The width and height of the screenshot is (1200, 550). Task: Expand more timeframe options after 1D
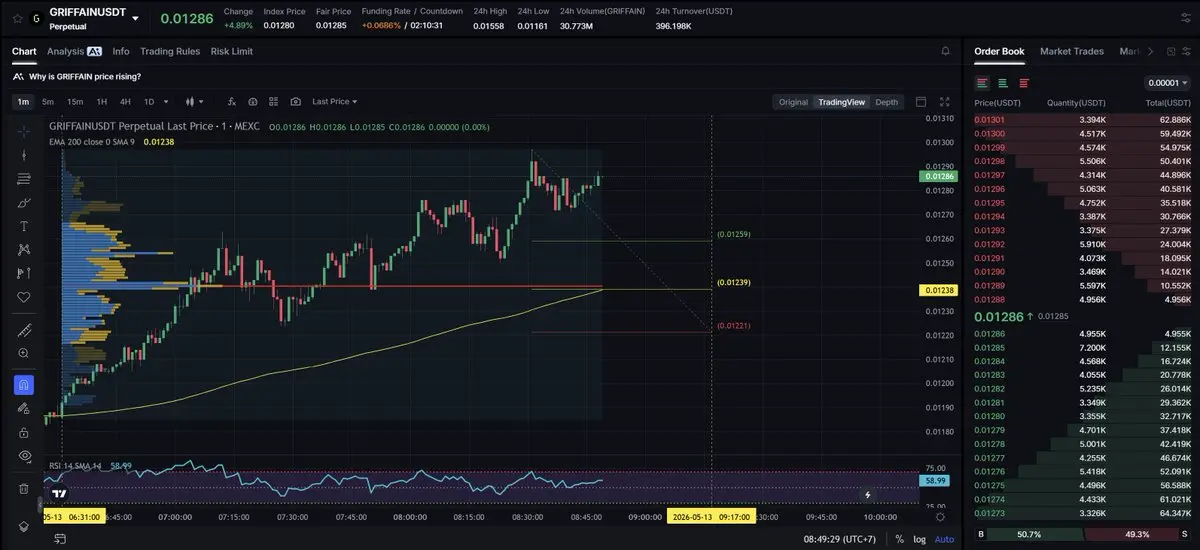(165, 102)
